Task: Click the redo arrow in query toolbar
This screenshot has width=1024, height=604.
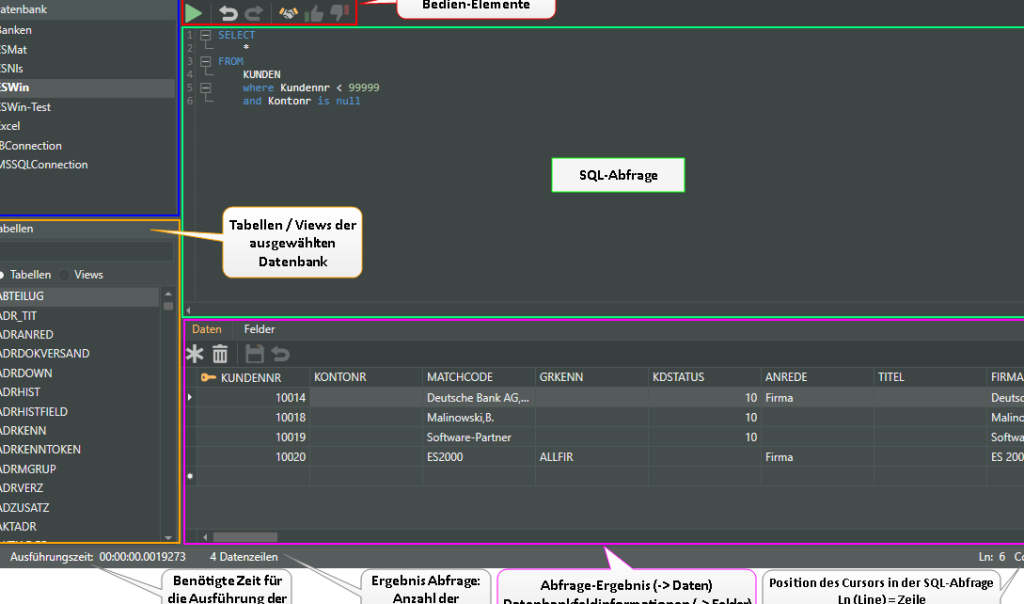Action: (253, 13)
